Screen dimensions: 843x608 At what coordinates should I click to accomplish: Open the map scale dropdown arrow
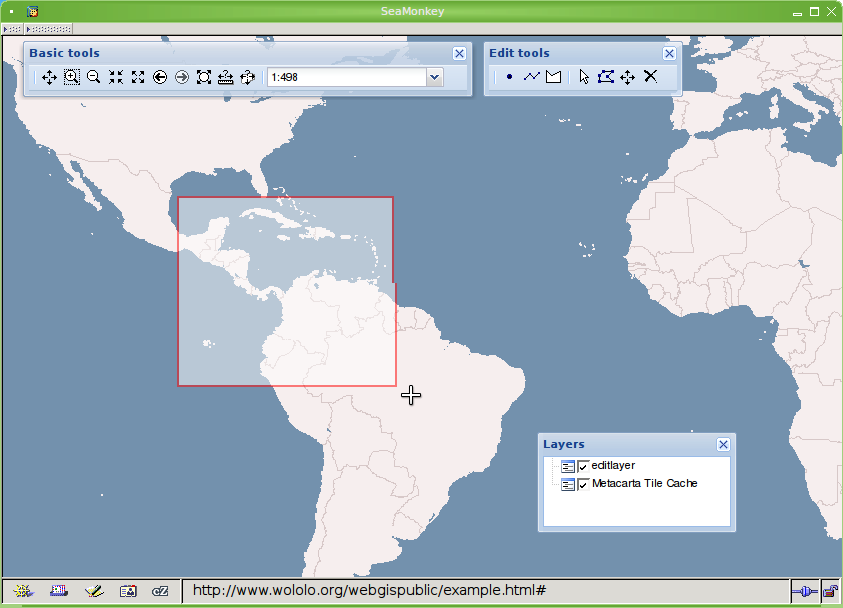434,77
